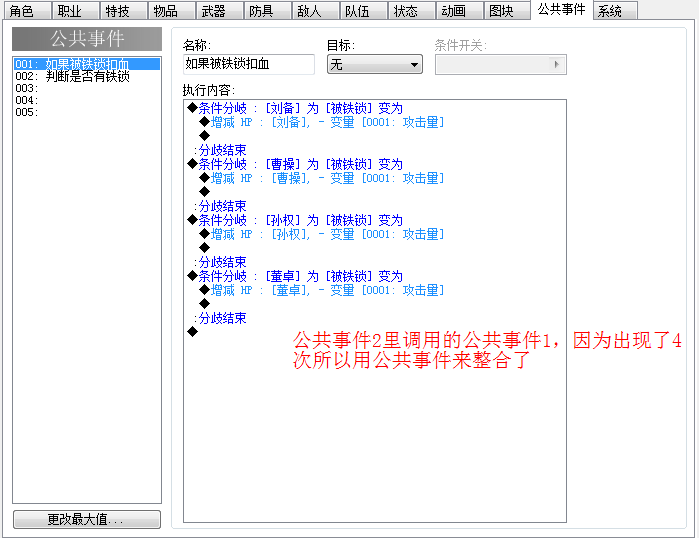Select empty common event 004
This screenshot has height=538, width=699.
[x=87, y=100]
